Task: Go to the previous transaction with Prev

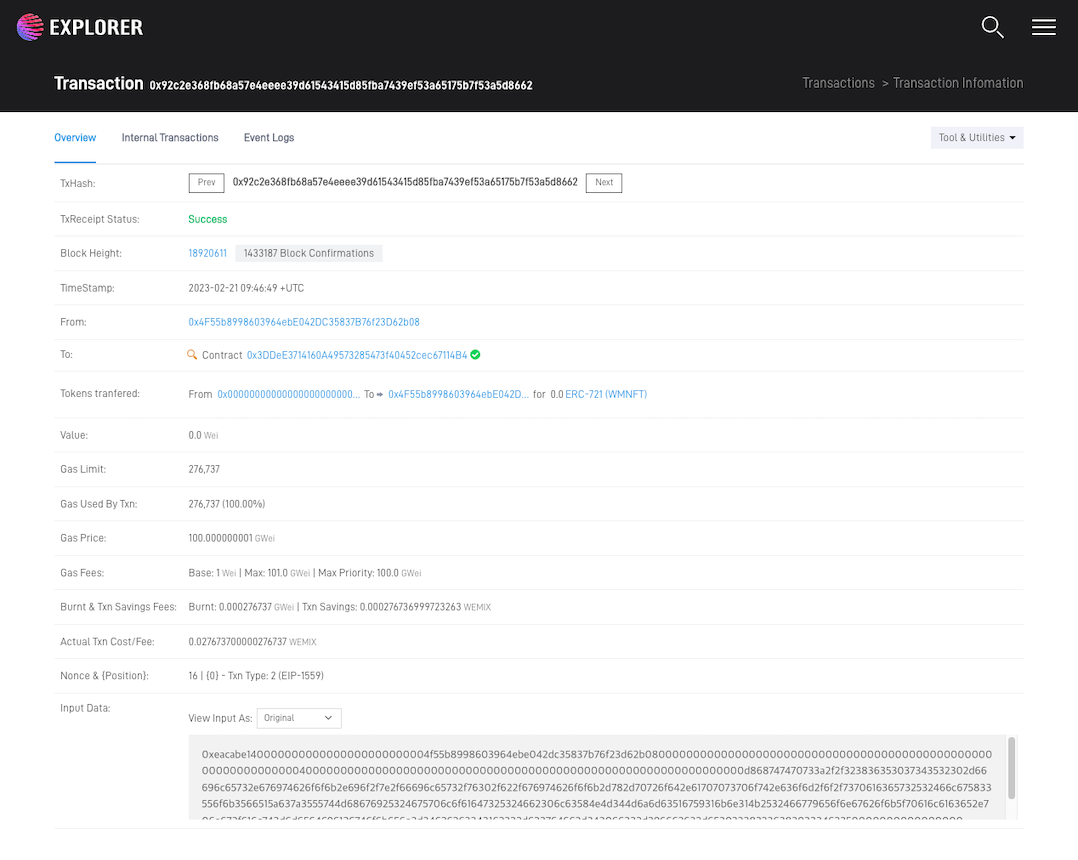Action: [206, 183]
